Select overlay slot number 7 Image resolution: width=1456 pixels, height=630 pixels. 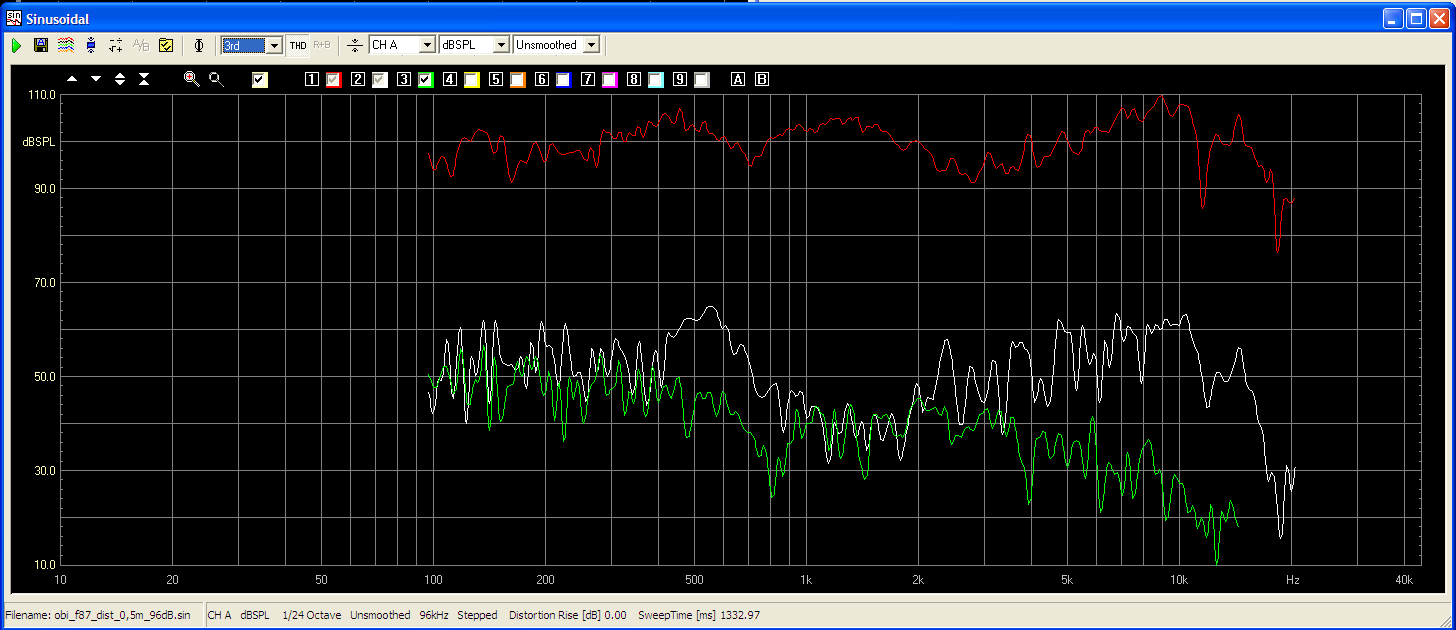tap(588, 79)
